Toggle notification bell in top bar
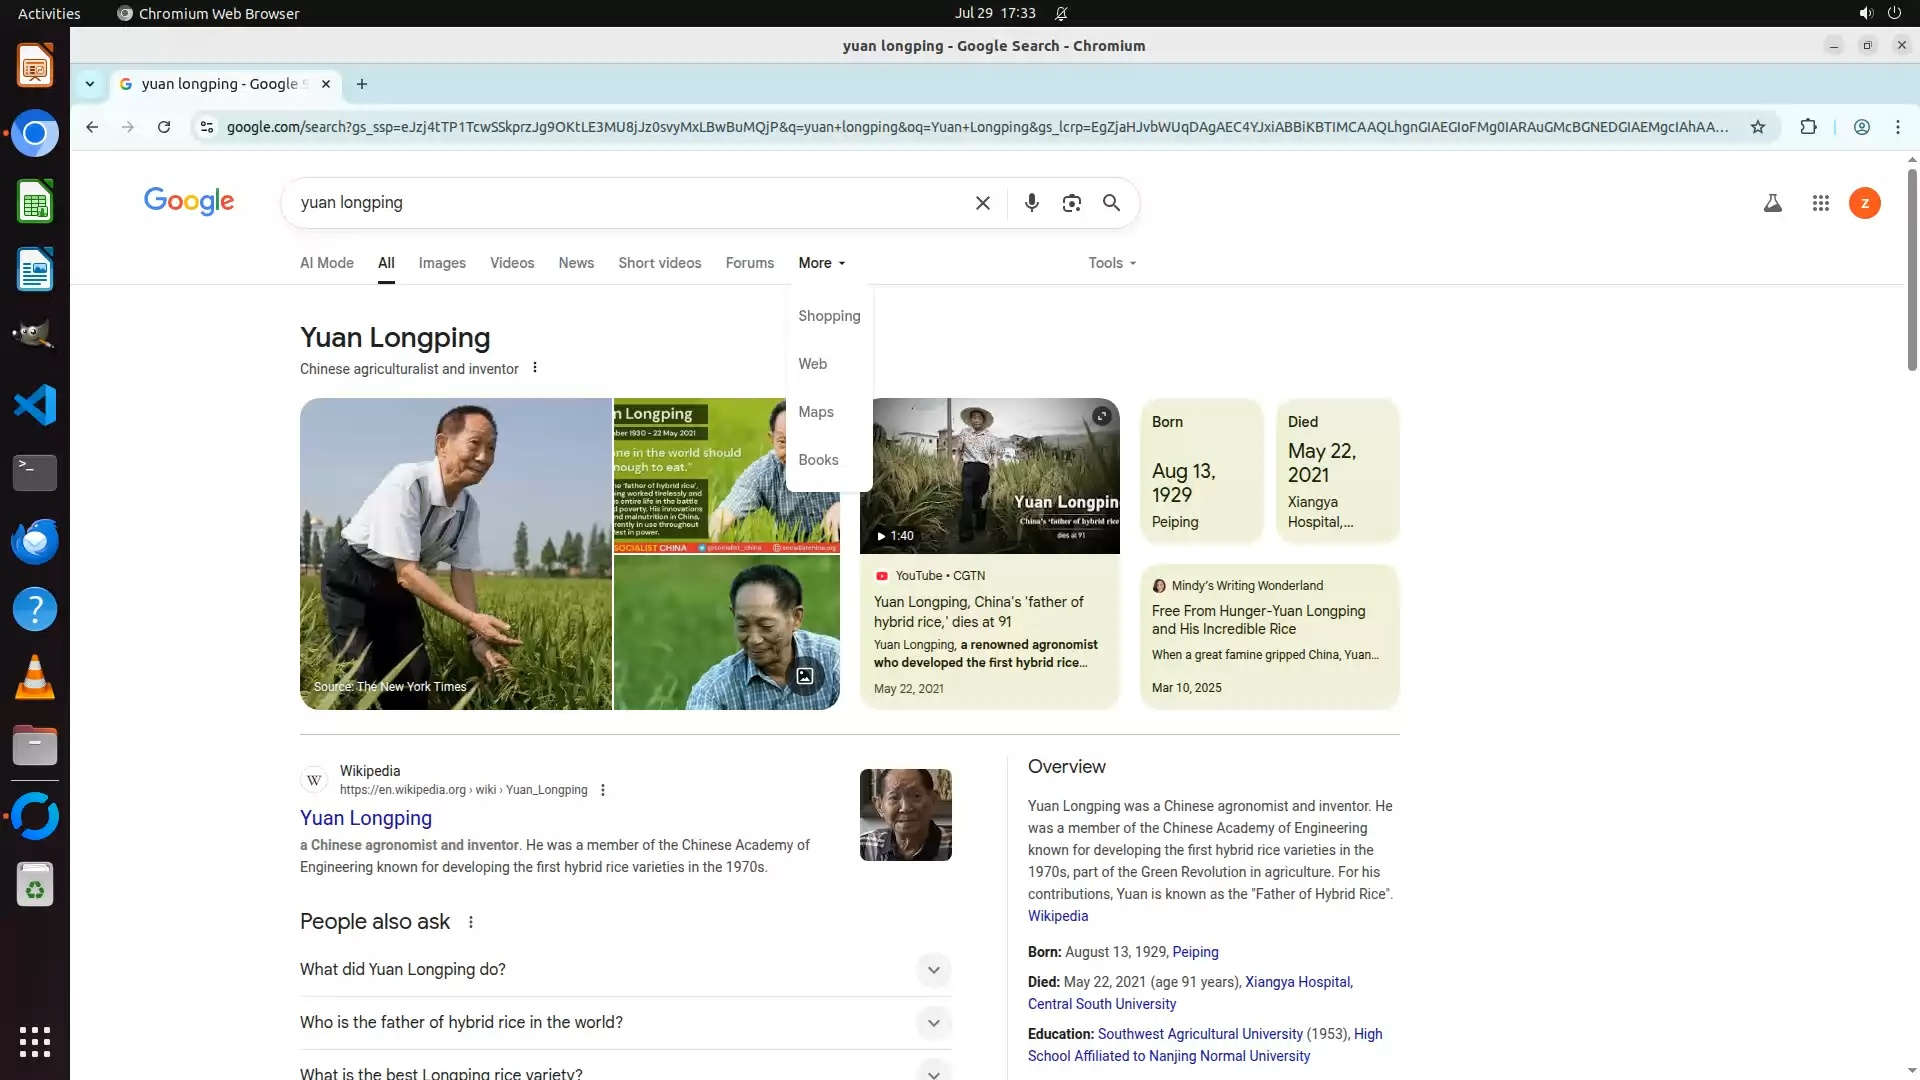1920x1080 pixels. point(1061,14)
